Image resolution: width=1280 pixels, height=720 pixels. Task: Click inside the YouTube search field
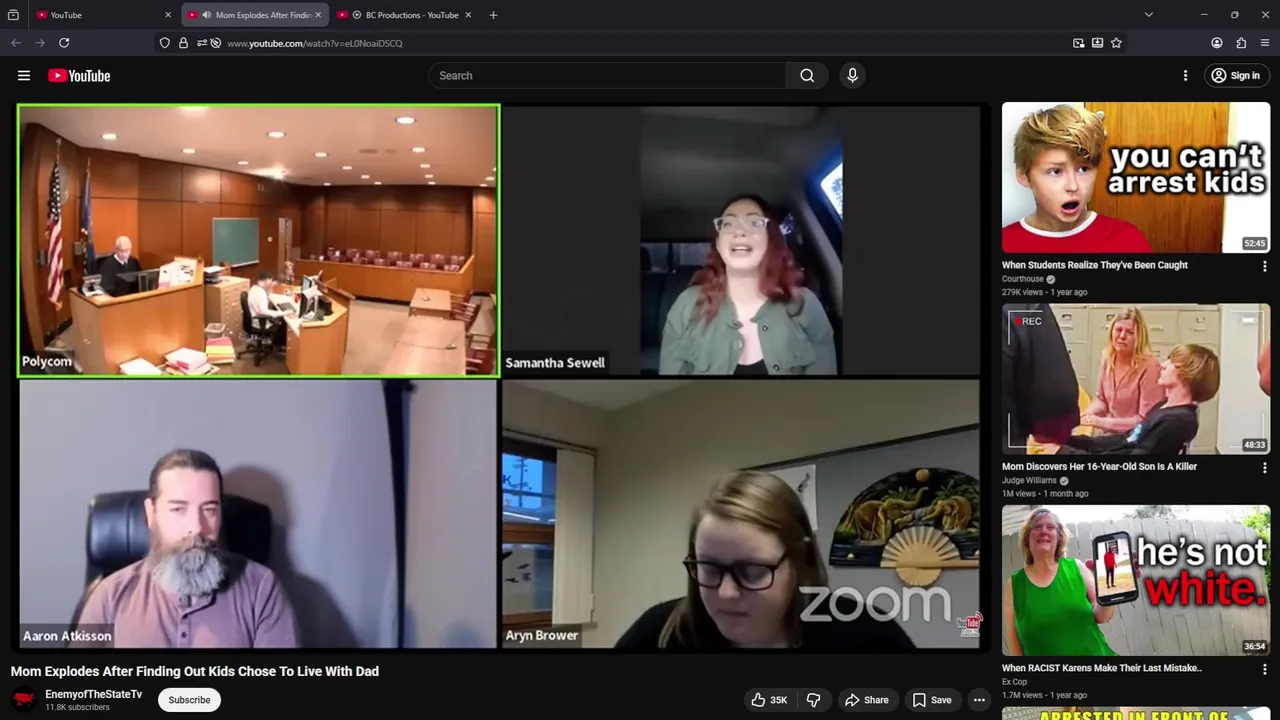pyautogui.click(x=607, y=75)
